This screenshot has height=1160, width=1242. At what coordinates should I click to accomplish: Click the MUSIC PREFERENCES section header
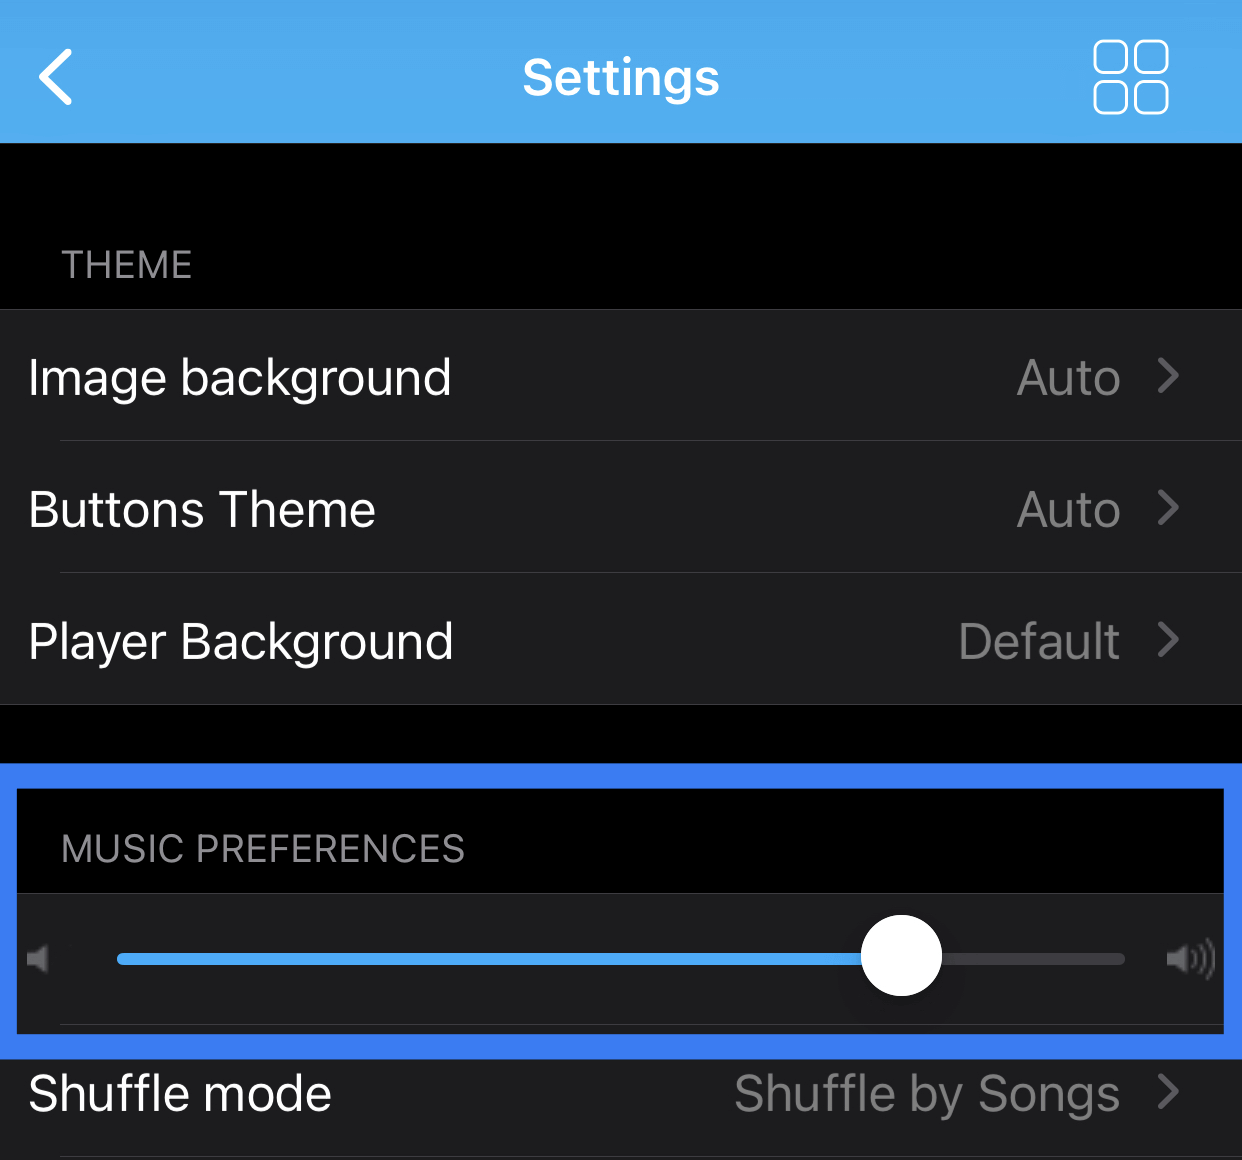(263, 848)
